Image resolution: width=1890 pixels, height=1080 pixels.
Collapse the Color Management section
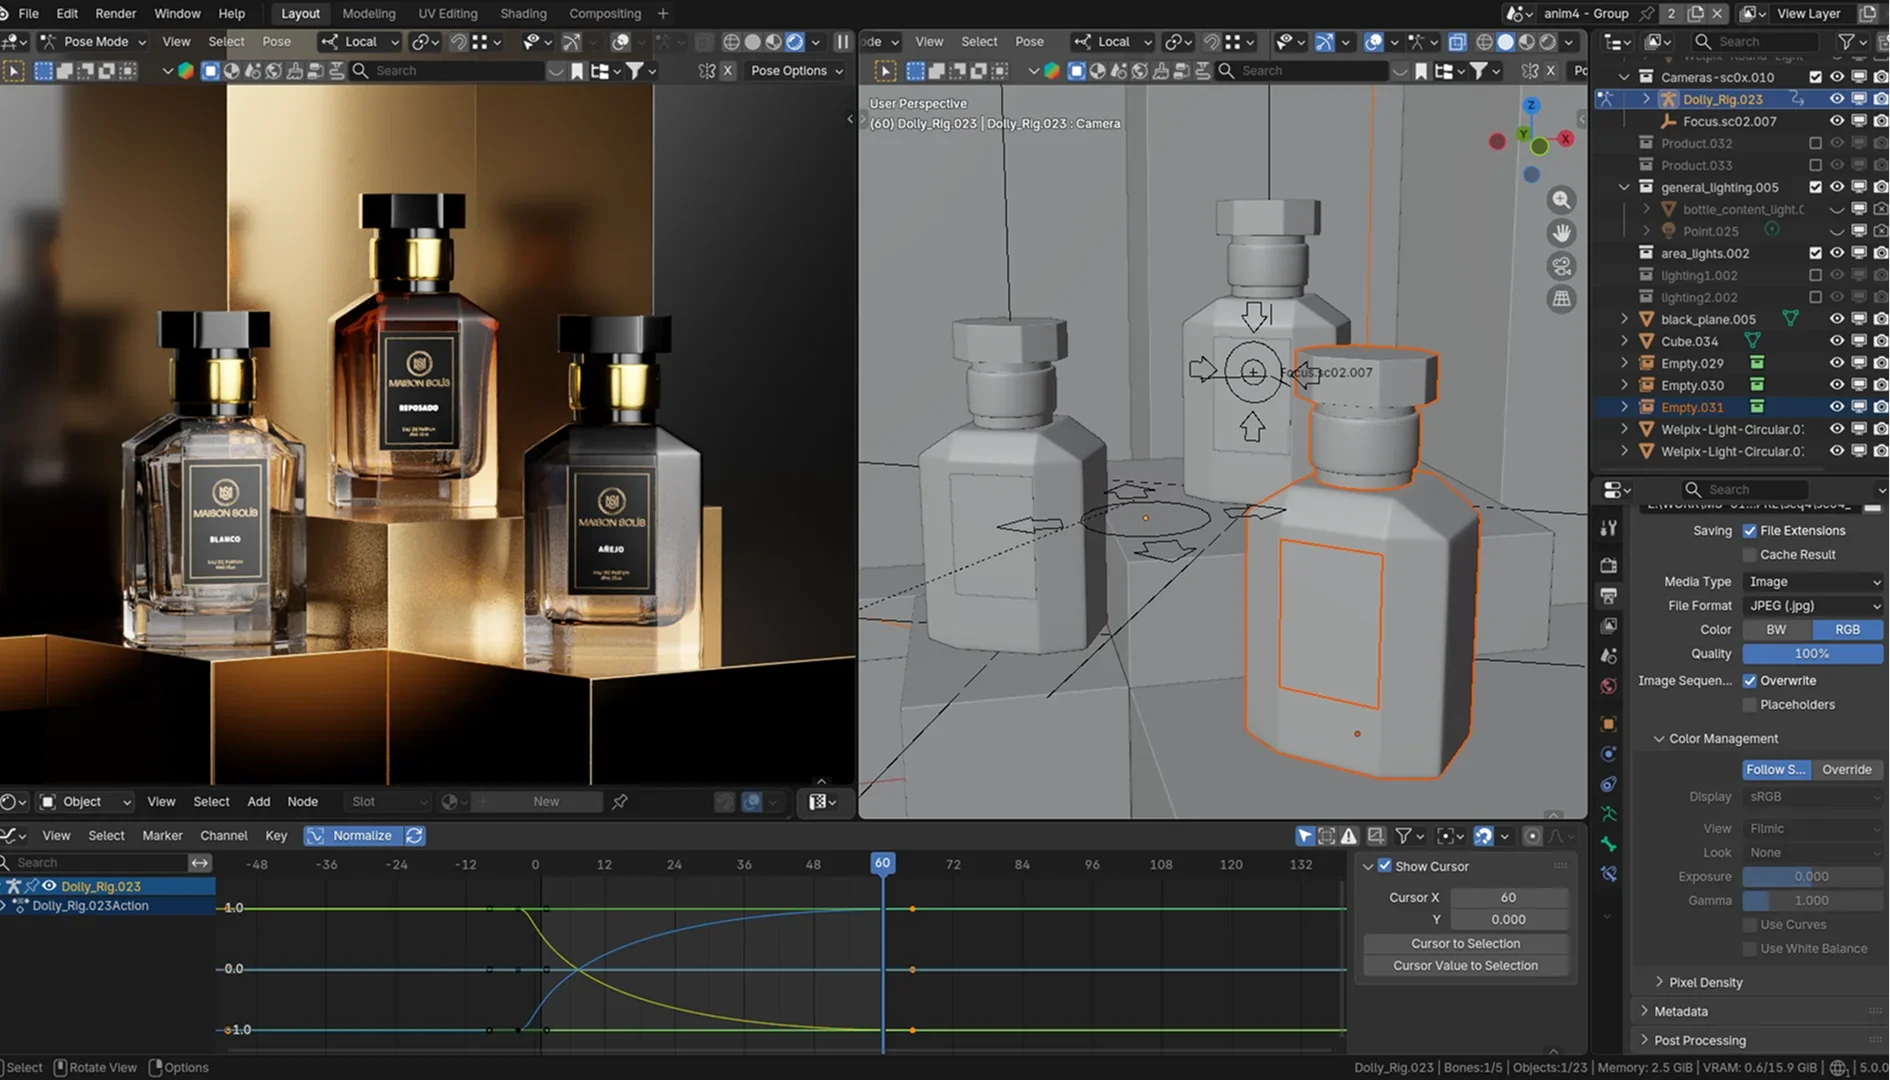tap(1659, 739)
